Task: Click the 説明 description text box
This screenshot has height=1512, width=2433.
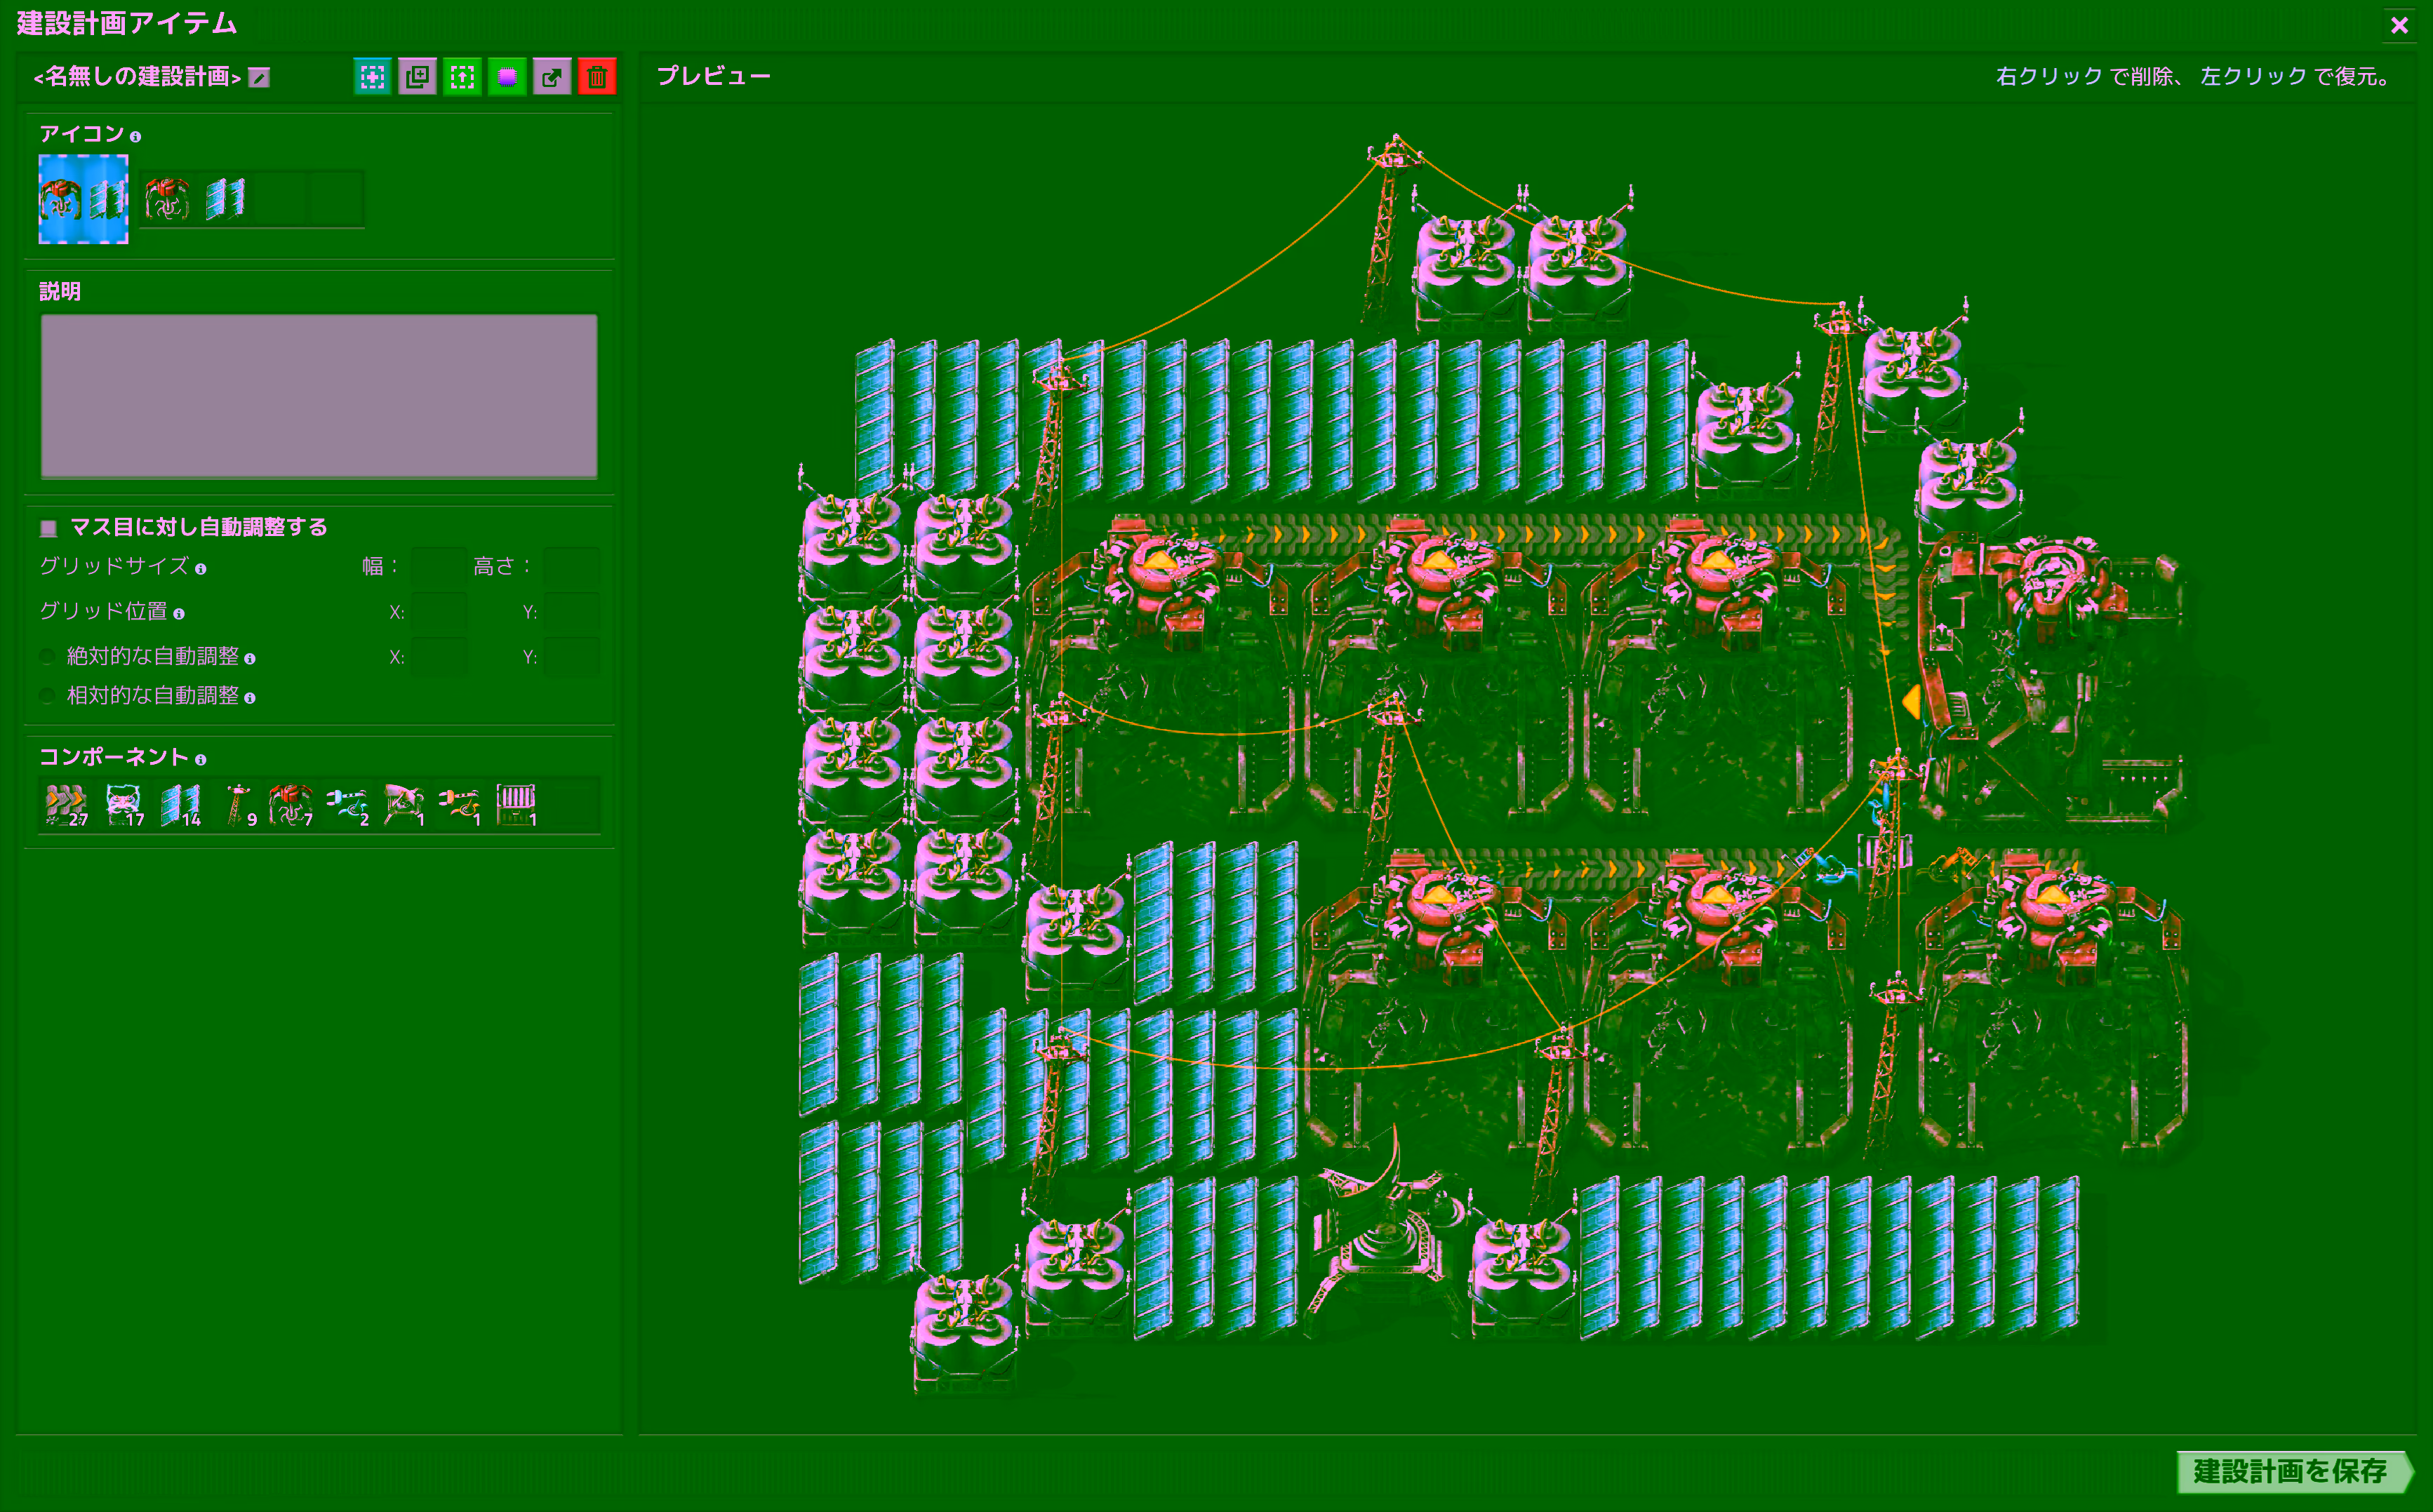Action: click(319, 397)
